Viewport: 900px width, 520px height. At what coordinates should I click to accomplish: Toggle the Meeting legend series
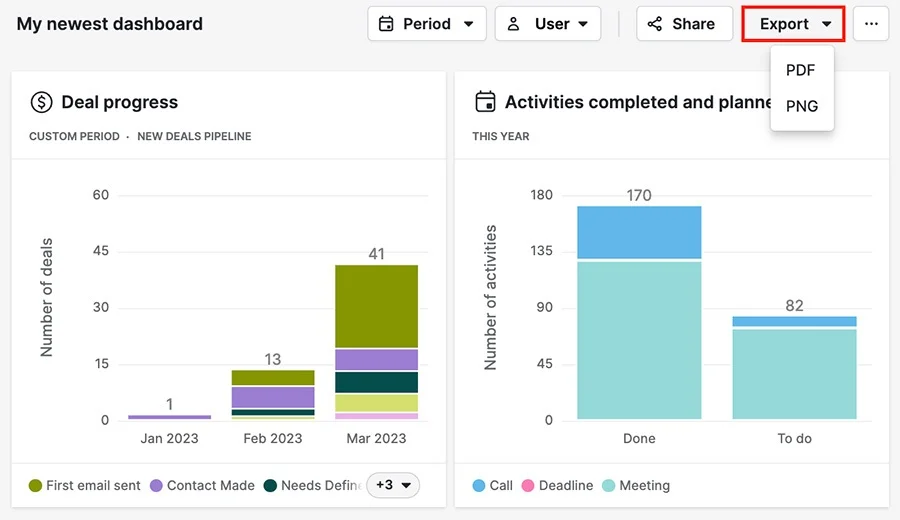point(636,486)
